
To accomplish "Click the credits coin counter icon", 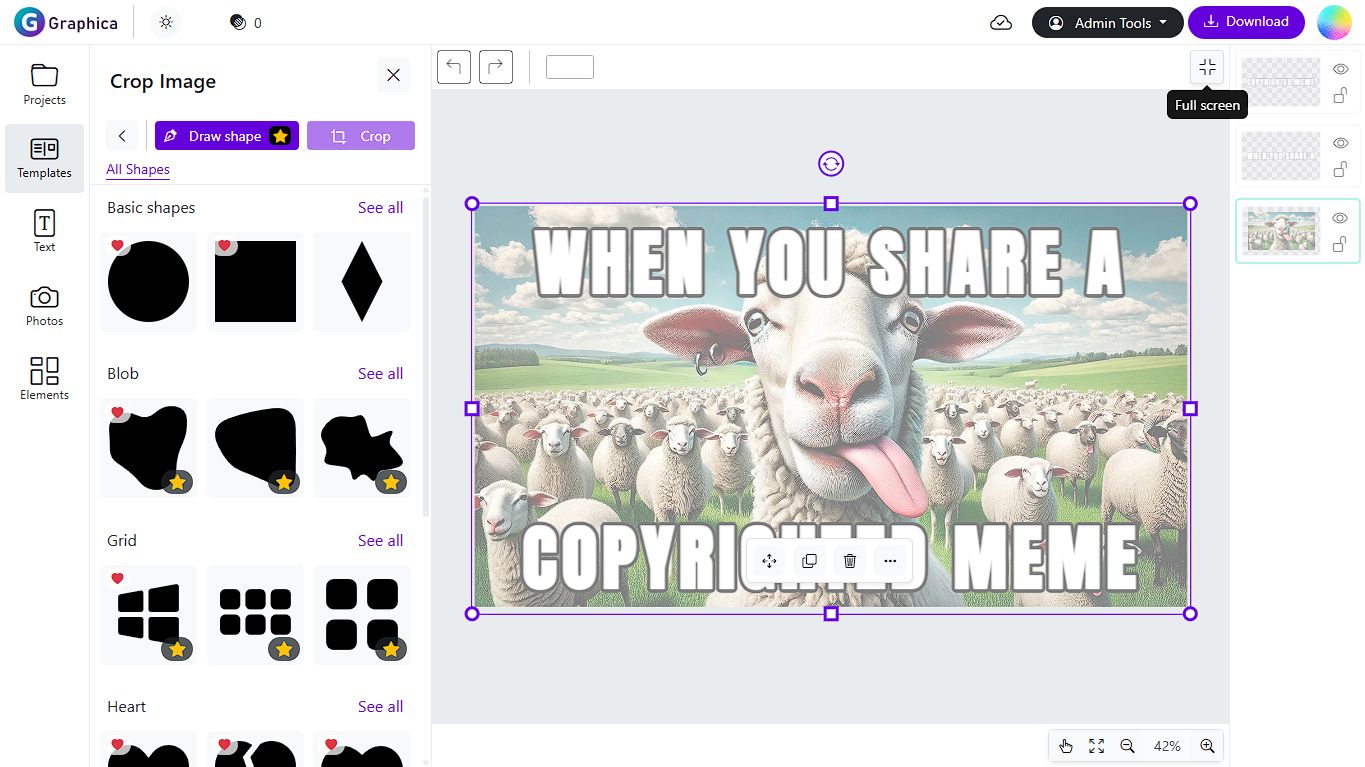I will (238, 22).
